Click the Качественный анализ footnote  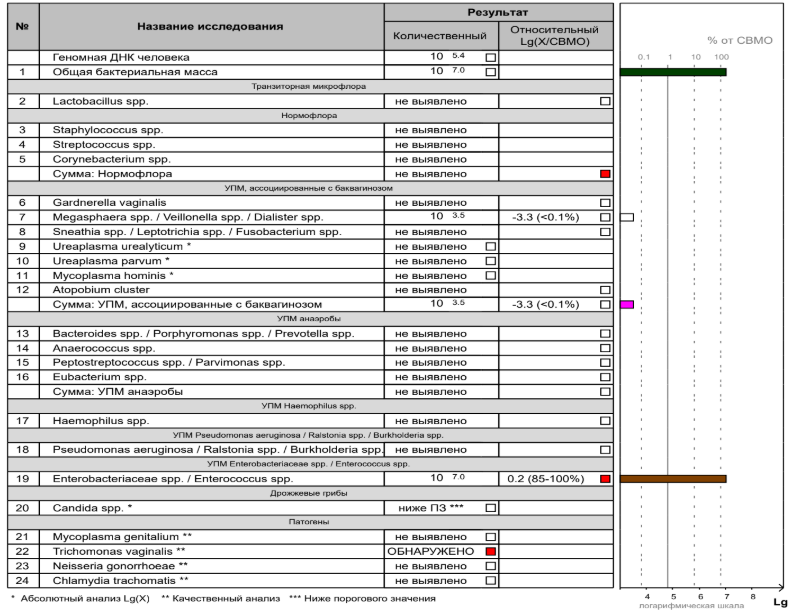221,598
